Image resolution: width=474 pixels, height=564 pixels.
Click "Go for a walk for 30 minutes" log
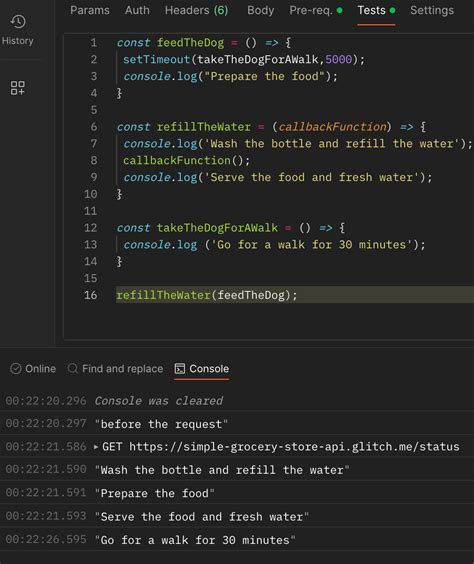pyautogui.click(x=195, y=540)
